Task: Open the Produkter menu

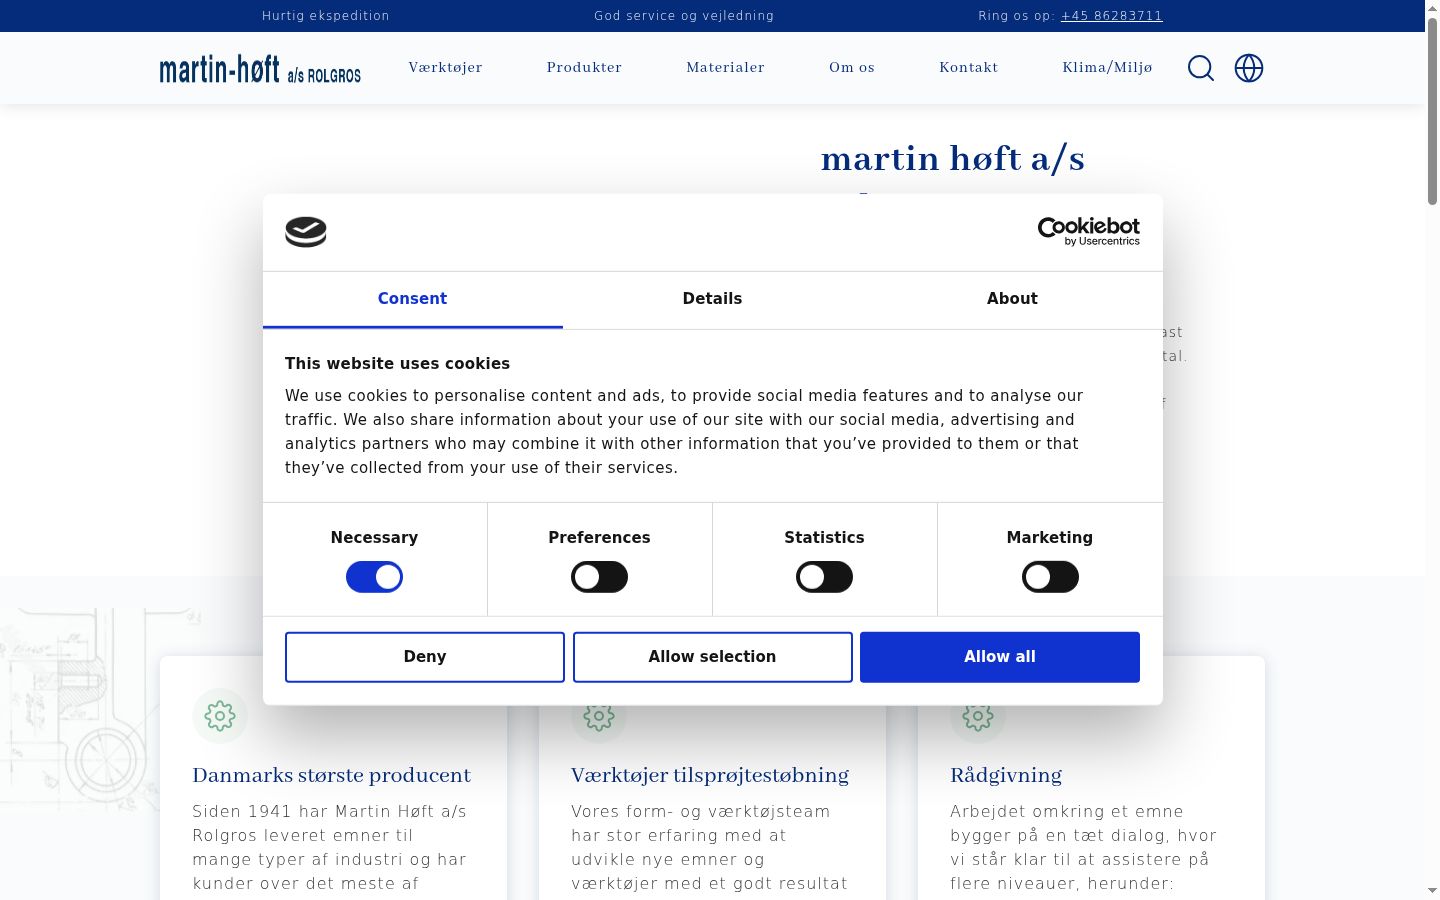Action: 584,68
